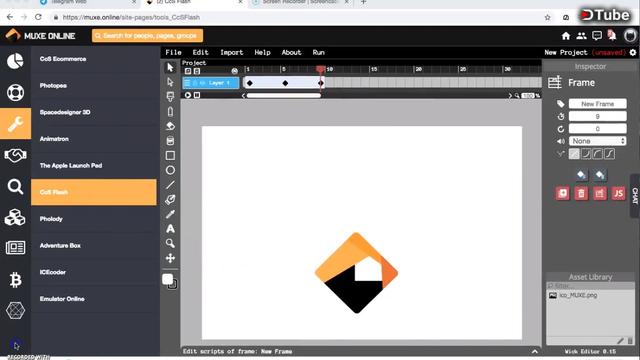Open the Edit menu

(x=200, y=53)
